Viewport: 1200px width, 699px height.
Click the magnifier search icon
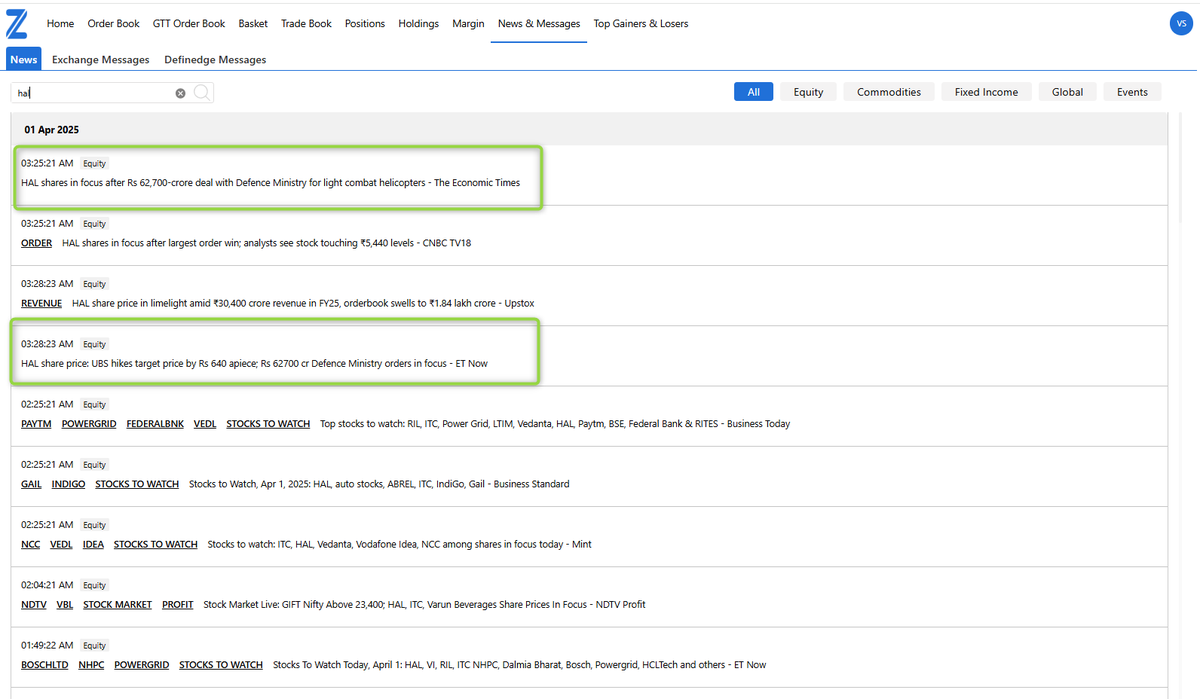(202, 93)
